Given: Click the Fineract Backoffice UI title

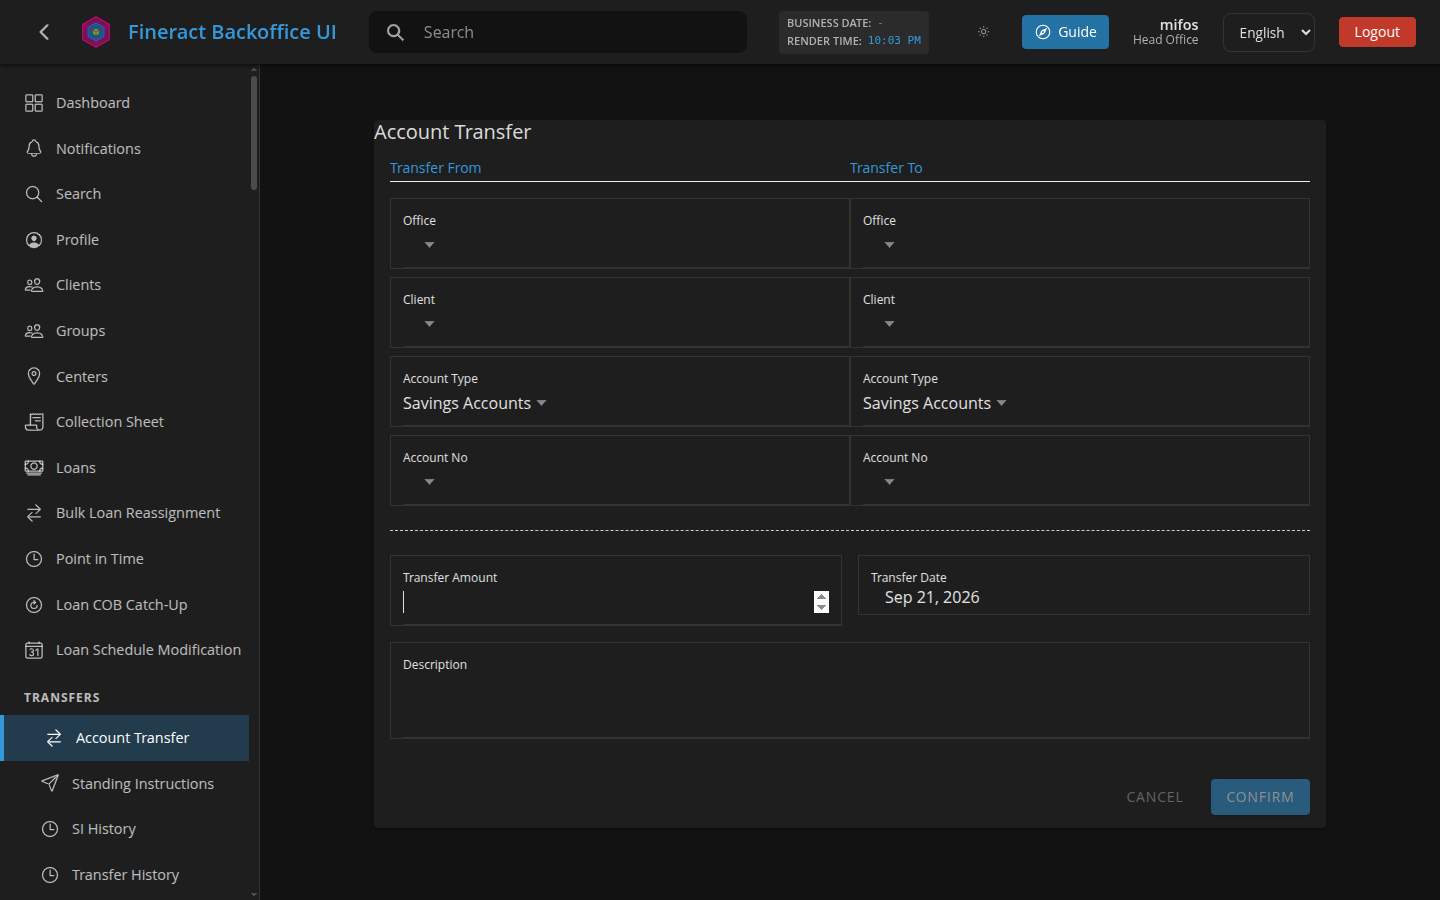Looking at the screenshot, I should 232,32.
